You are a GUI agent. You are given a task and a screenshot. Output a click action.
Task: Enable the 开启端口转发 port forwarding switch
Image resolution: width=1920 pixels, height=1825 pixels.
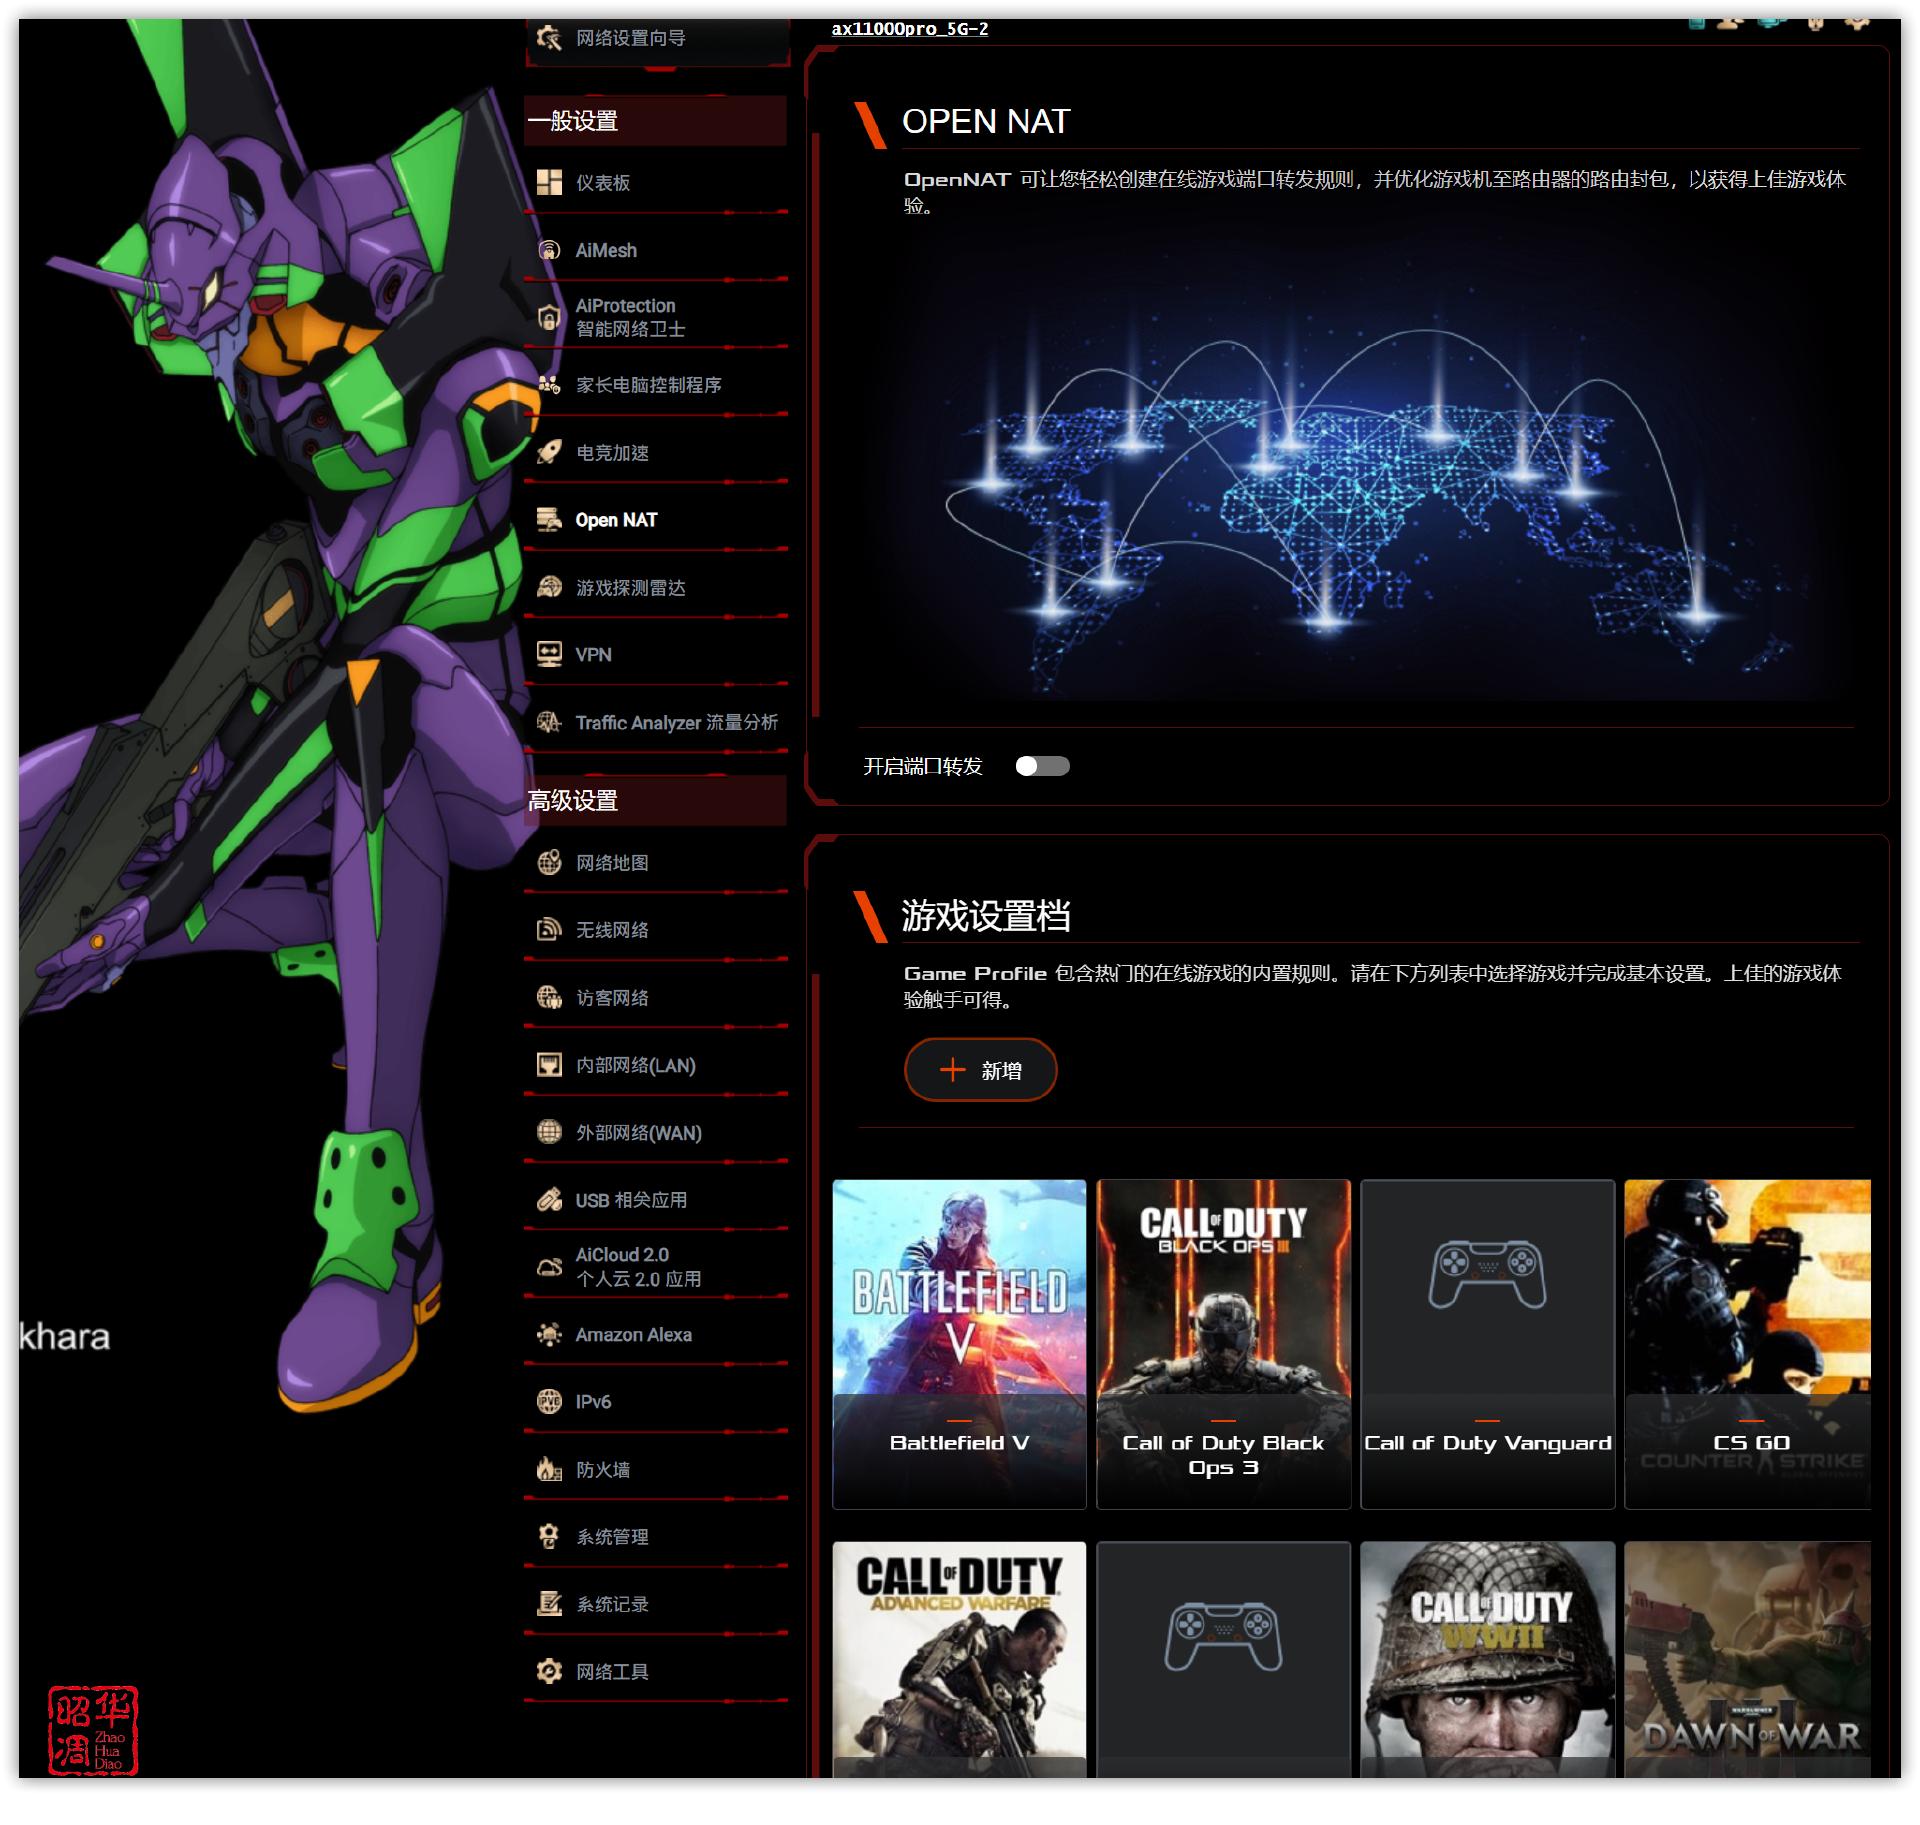coord(1044,765)
